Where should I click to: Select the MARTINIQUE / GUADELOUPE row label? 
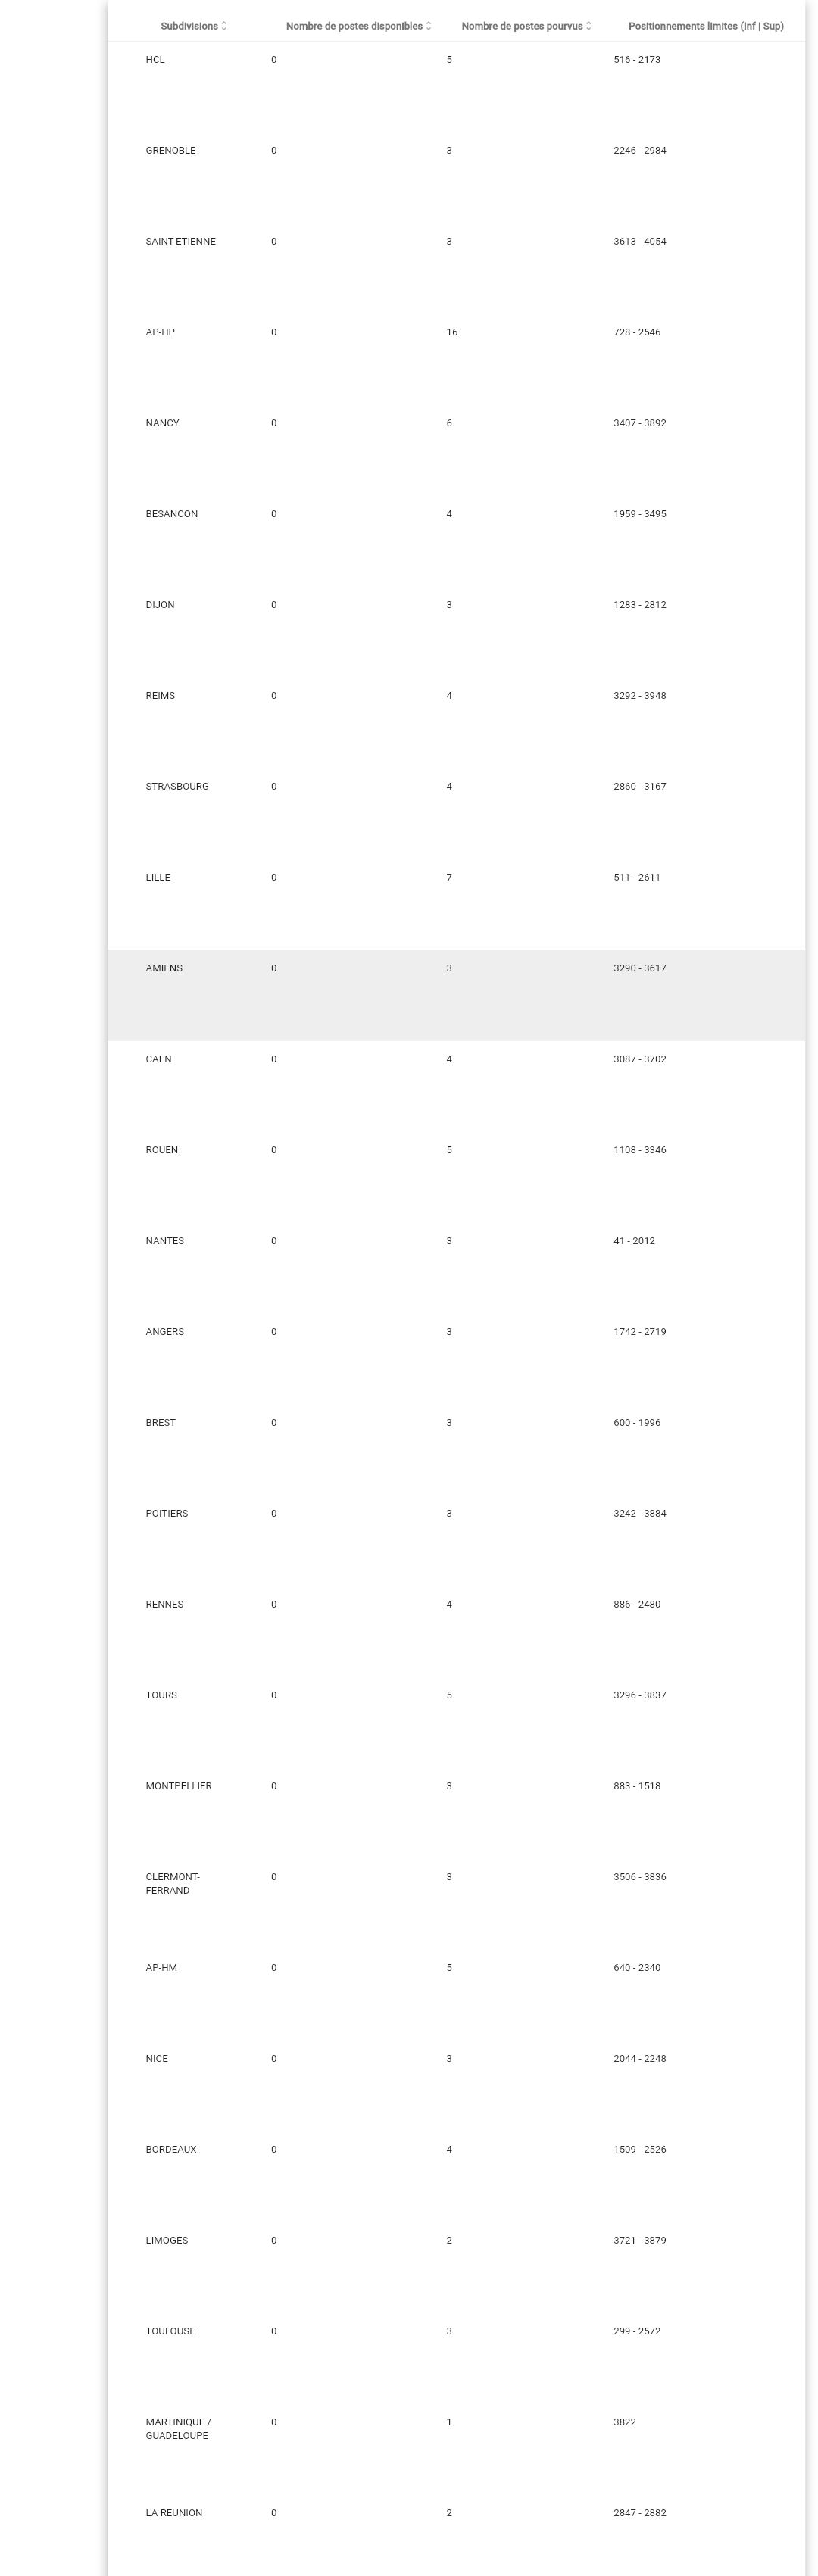click(x=178, y=2428)
